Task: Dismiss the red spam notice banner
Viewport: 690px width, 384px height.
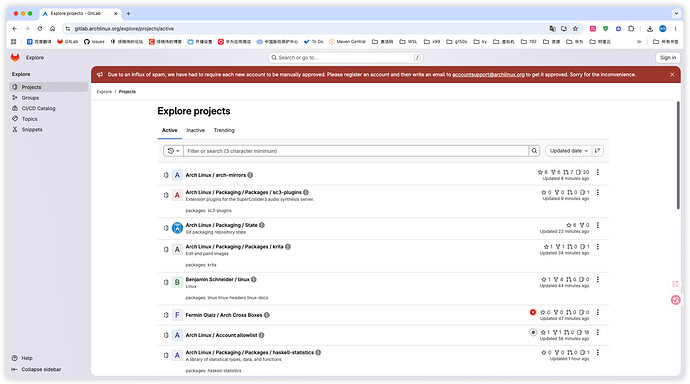Action: click(x=672, y=74)
